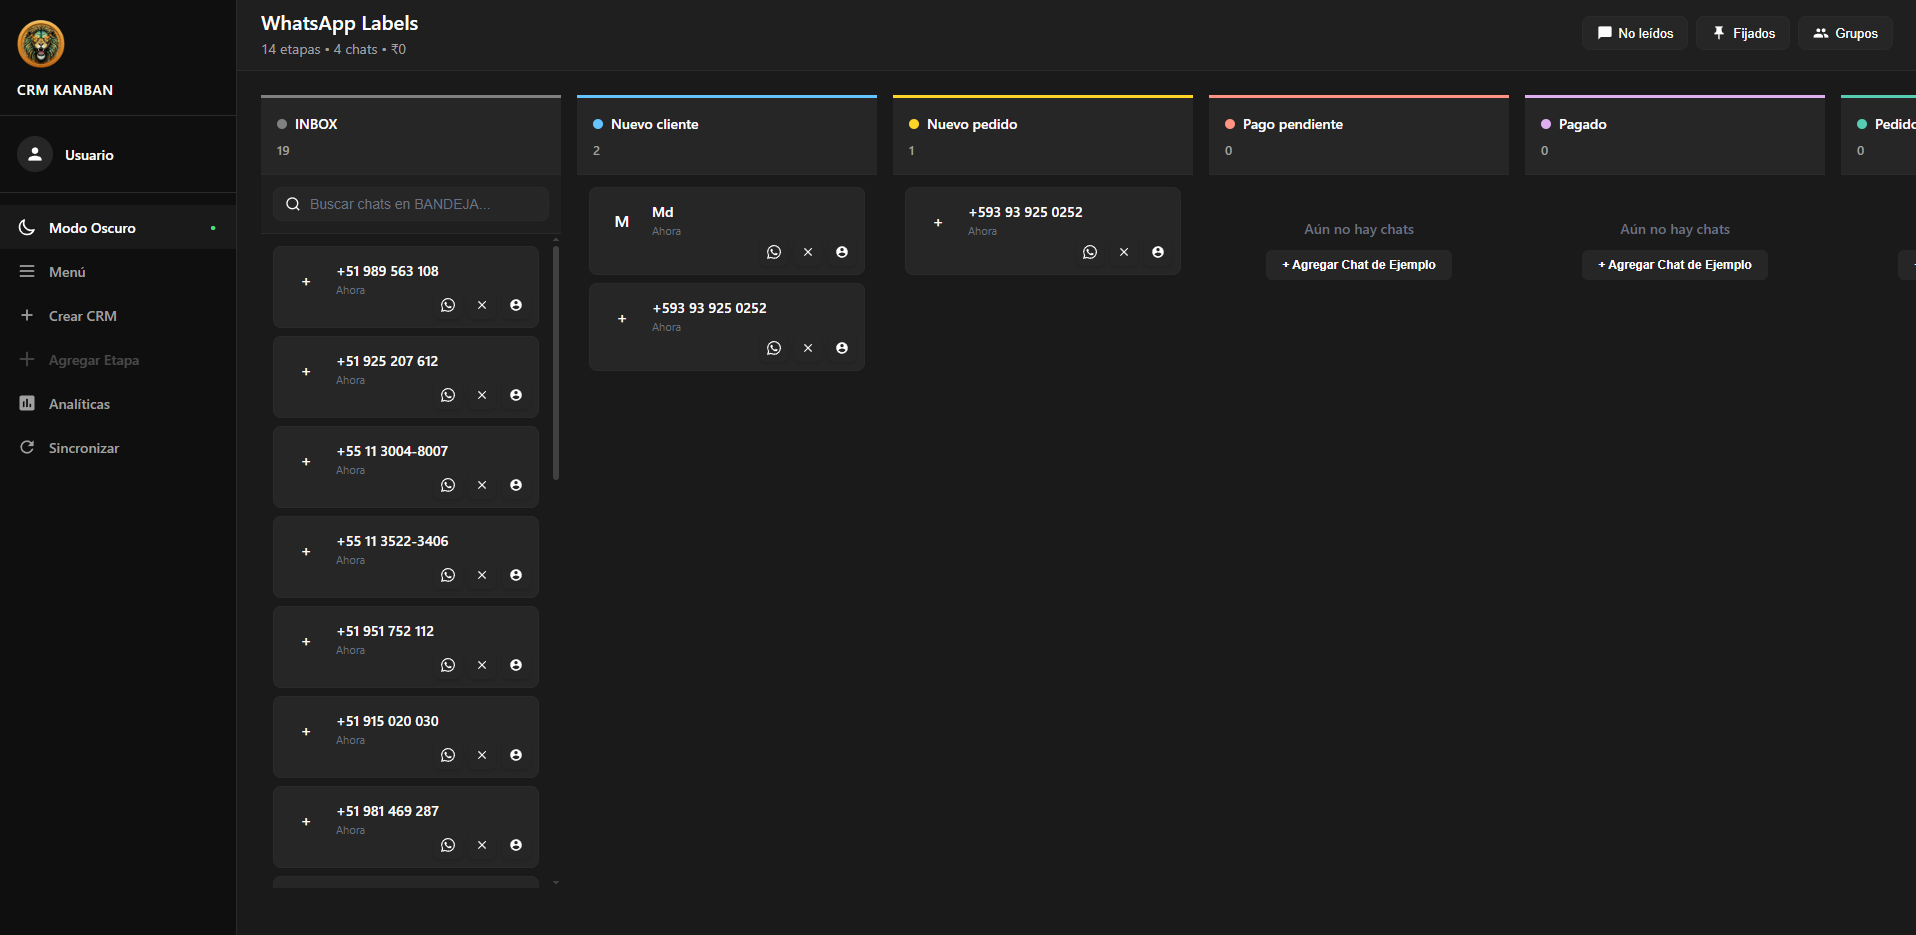The height and width of the screenshot is (935, 1916).
Task: Click WhatsApp icon on +51 951 752 112 card
Action: pyautogui.click(x=448, y=665)
